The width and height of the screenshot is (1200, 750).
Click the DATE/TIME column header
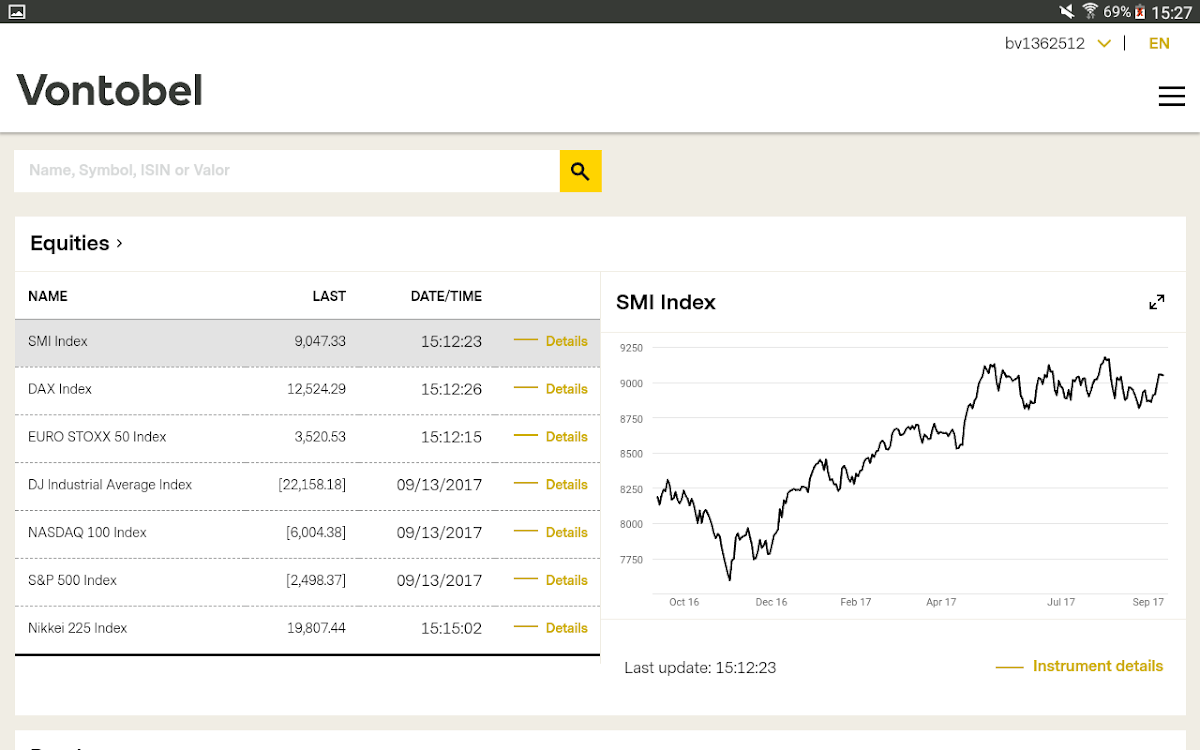tap(446, 296)
